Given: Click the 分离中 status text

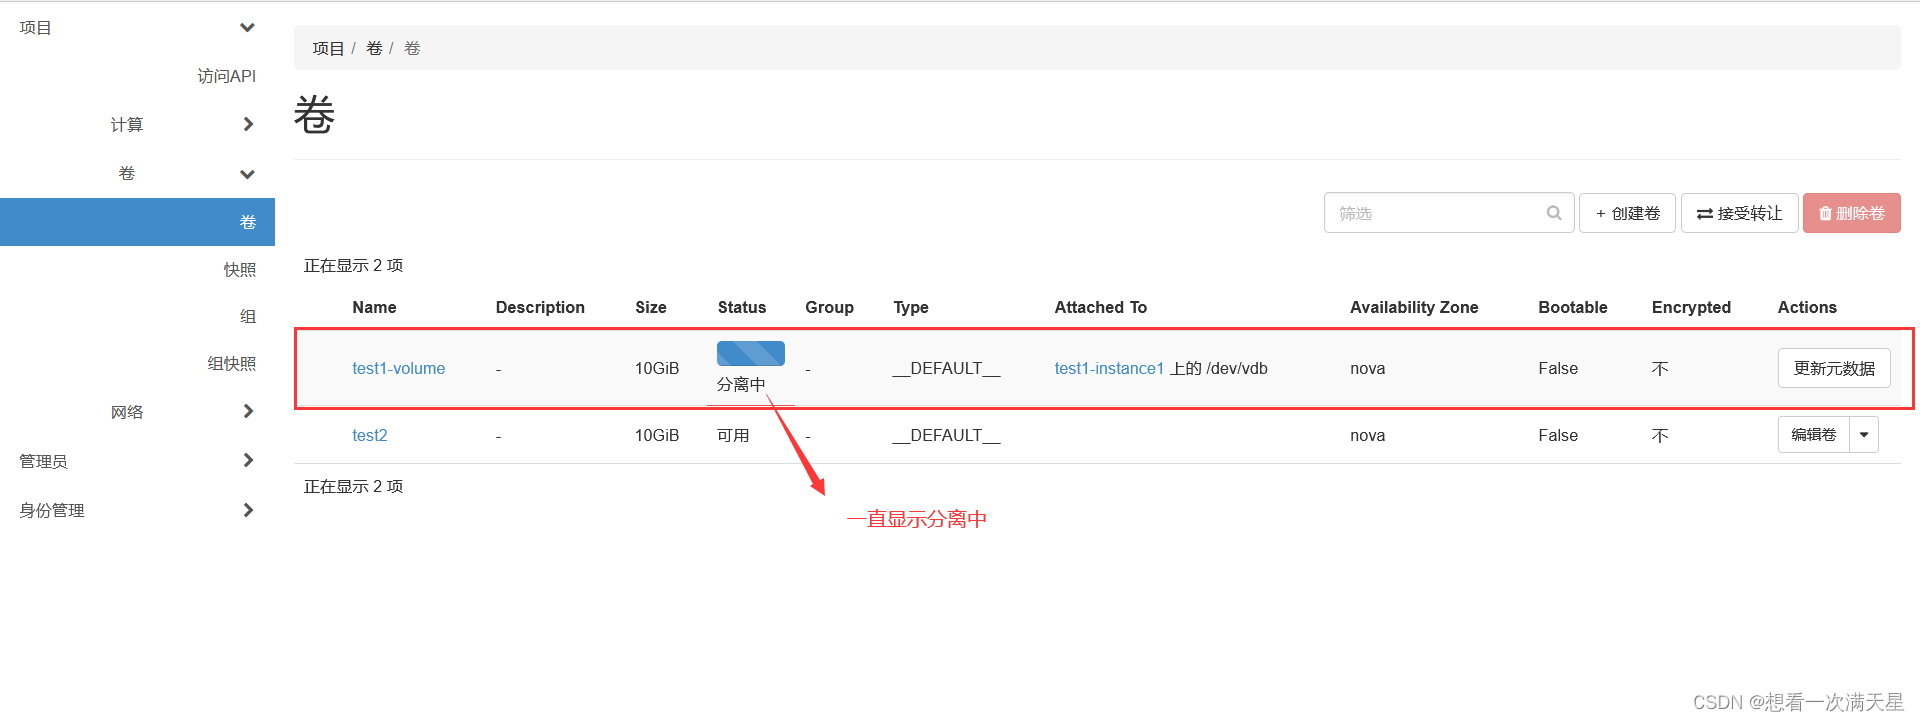Looking at the screenshot, I should tap(741, 384).
